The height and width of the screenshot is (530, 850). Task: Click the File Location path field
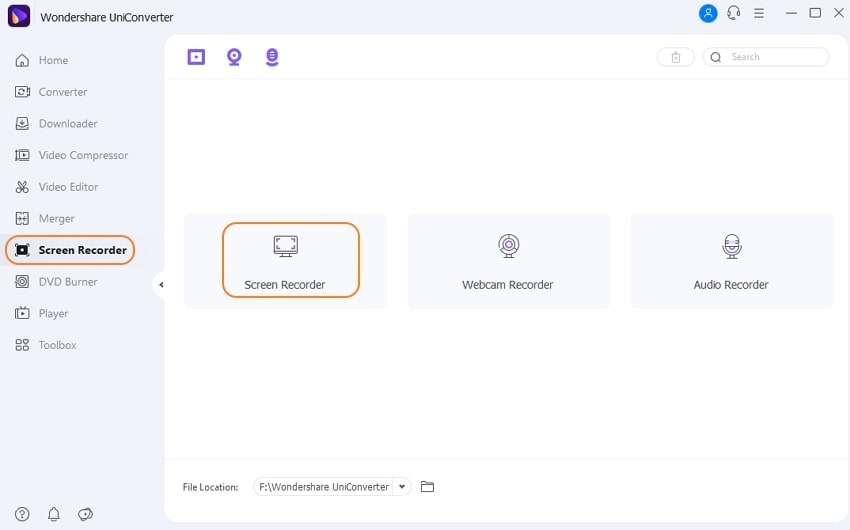pos(324,487)
